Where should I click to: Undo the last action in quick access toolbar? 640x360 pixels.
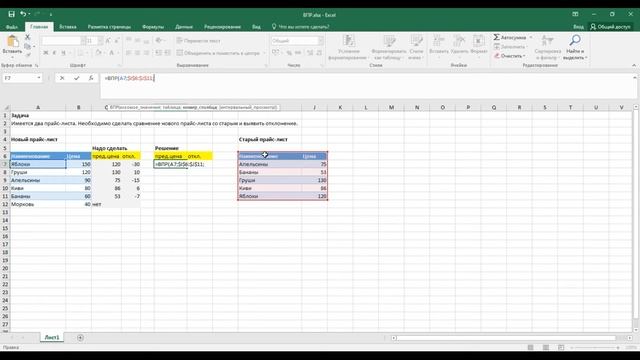23,14
